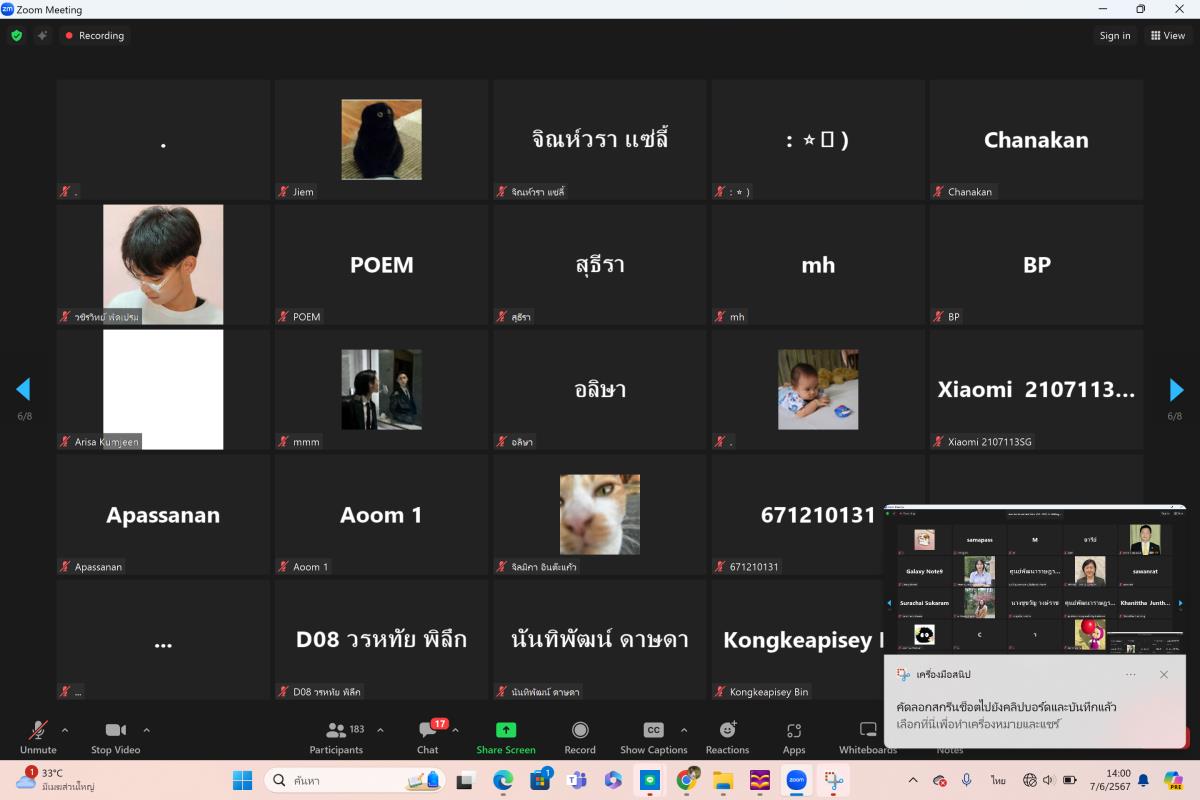The height and width of the screenshot is (800, 1200).
Task: Toggle Show Captions CC button
Action: click(653, 737)
